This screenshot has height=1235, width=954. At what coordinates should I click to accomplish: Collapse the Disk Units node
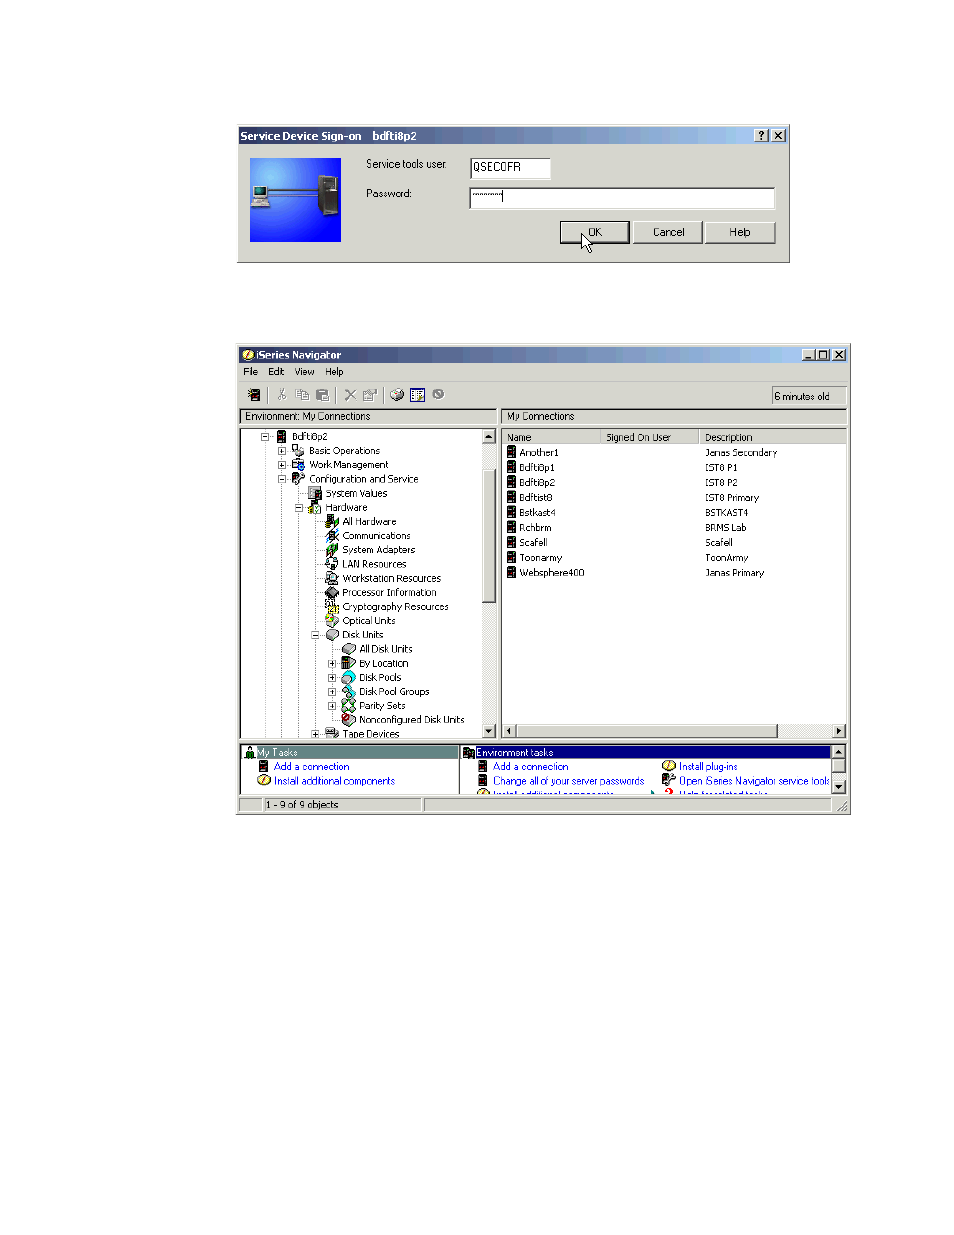[x=316, y=635]
